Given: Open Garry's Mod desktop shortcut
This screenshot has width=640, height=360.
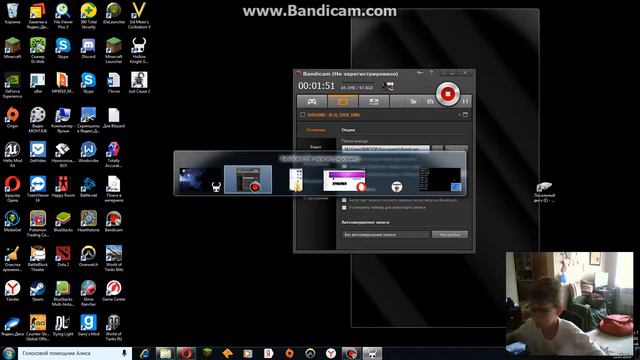Looking at the screenshot, I should pyautogui.click(x=88, y=326).
